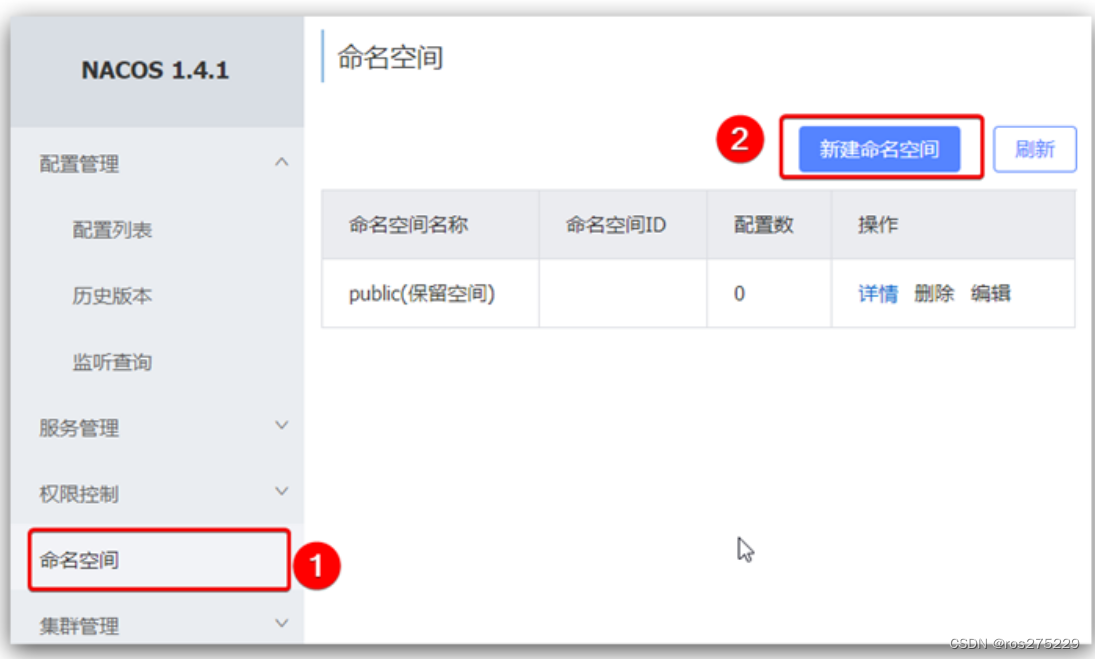This screenshot has width=1095, height=659.
Task: Open 配置列表 in sidebar
Action: [112, 230]
